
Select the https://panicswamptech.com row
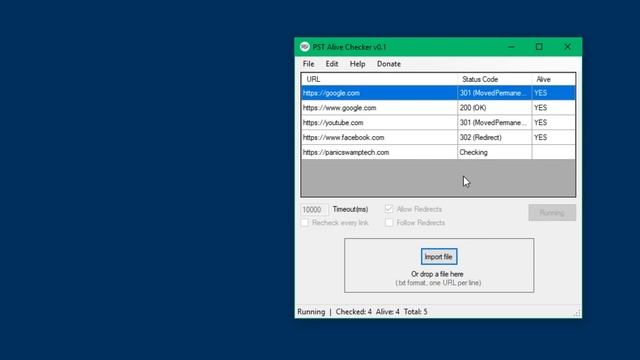click(438, 152)
